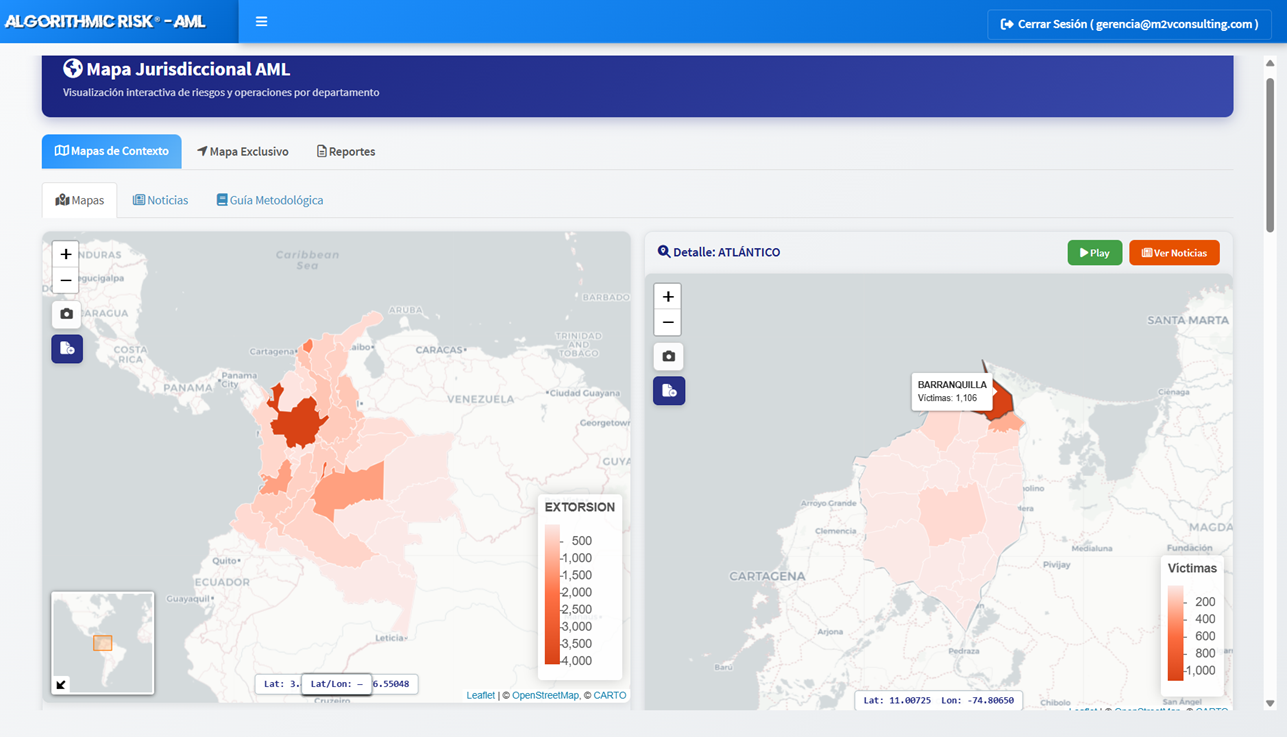Zoom out on the Colombia context map
This screenshot has height=737, width=1287.
(x=66, y=281)
